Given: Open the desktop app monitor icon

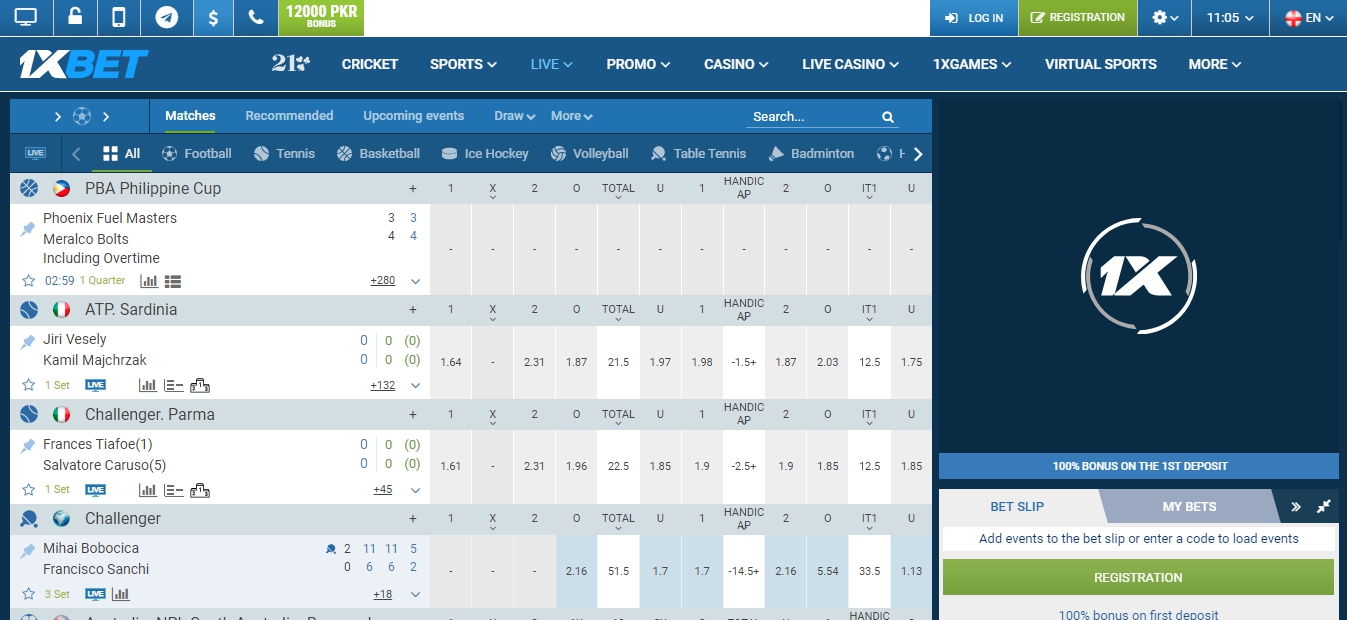Looking at the screenshot, I should pyautogui.click(x=26, y=17).
